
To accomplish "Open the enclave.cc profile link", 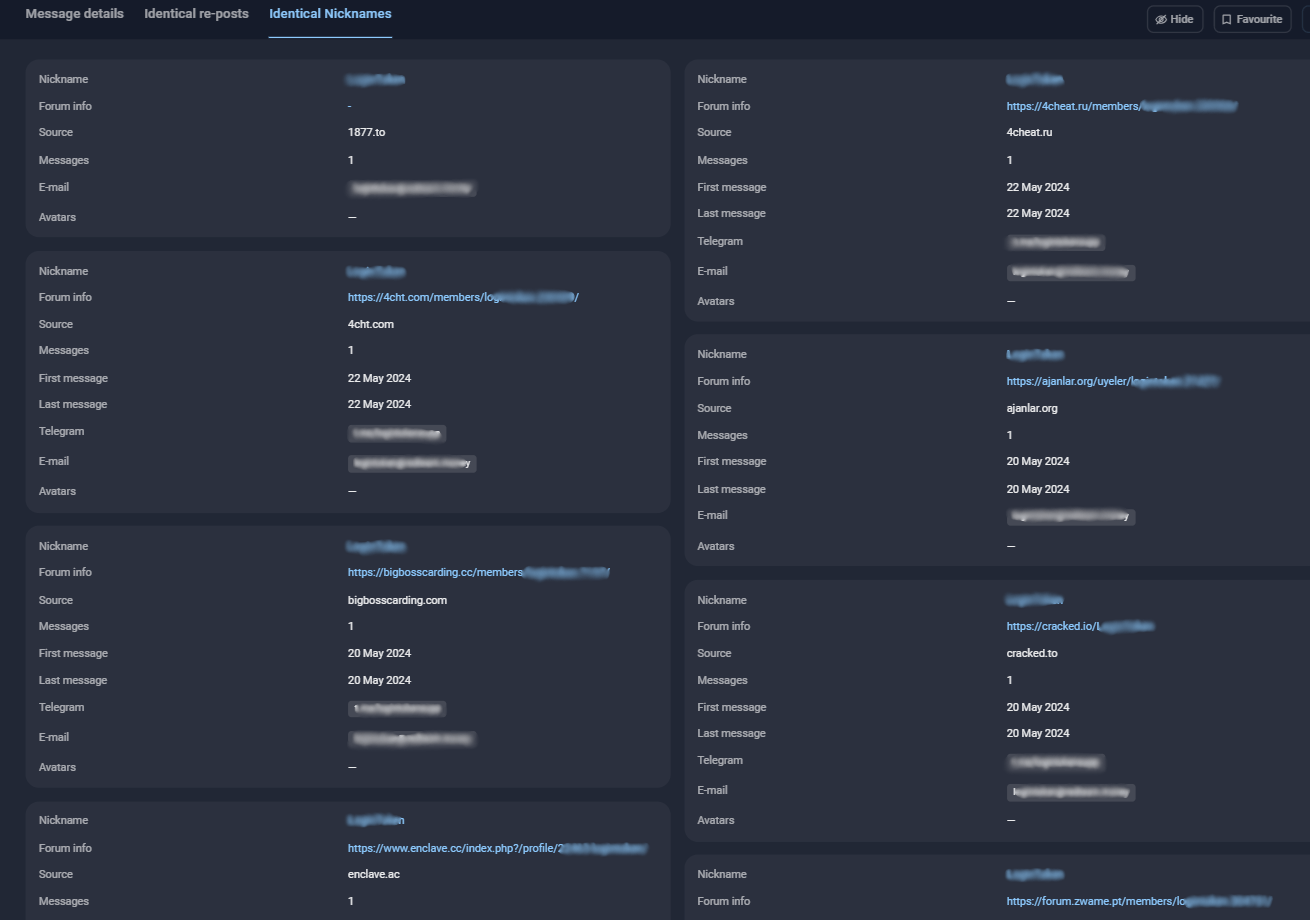I will pyautogui.click(x=497, y=847).
